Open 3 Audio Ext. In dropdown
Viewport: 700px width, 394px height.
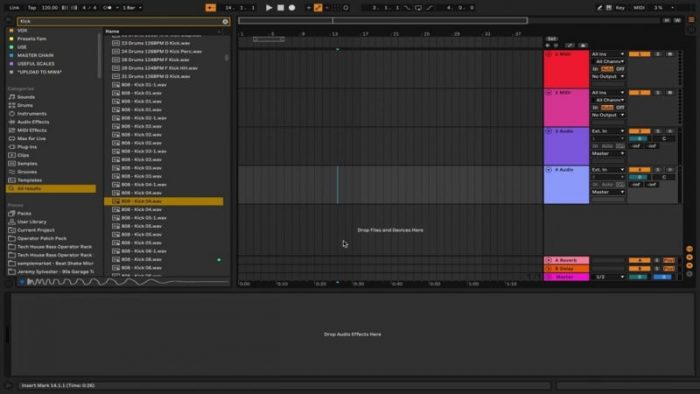(x=608, y=131)
